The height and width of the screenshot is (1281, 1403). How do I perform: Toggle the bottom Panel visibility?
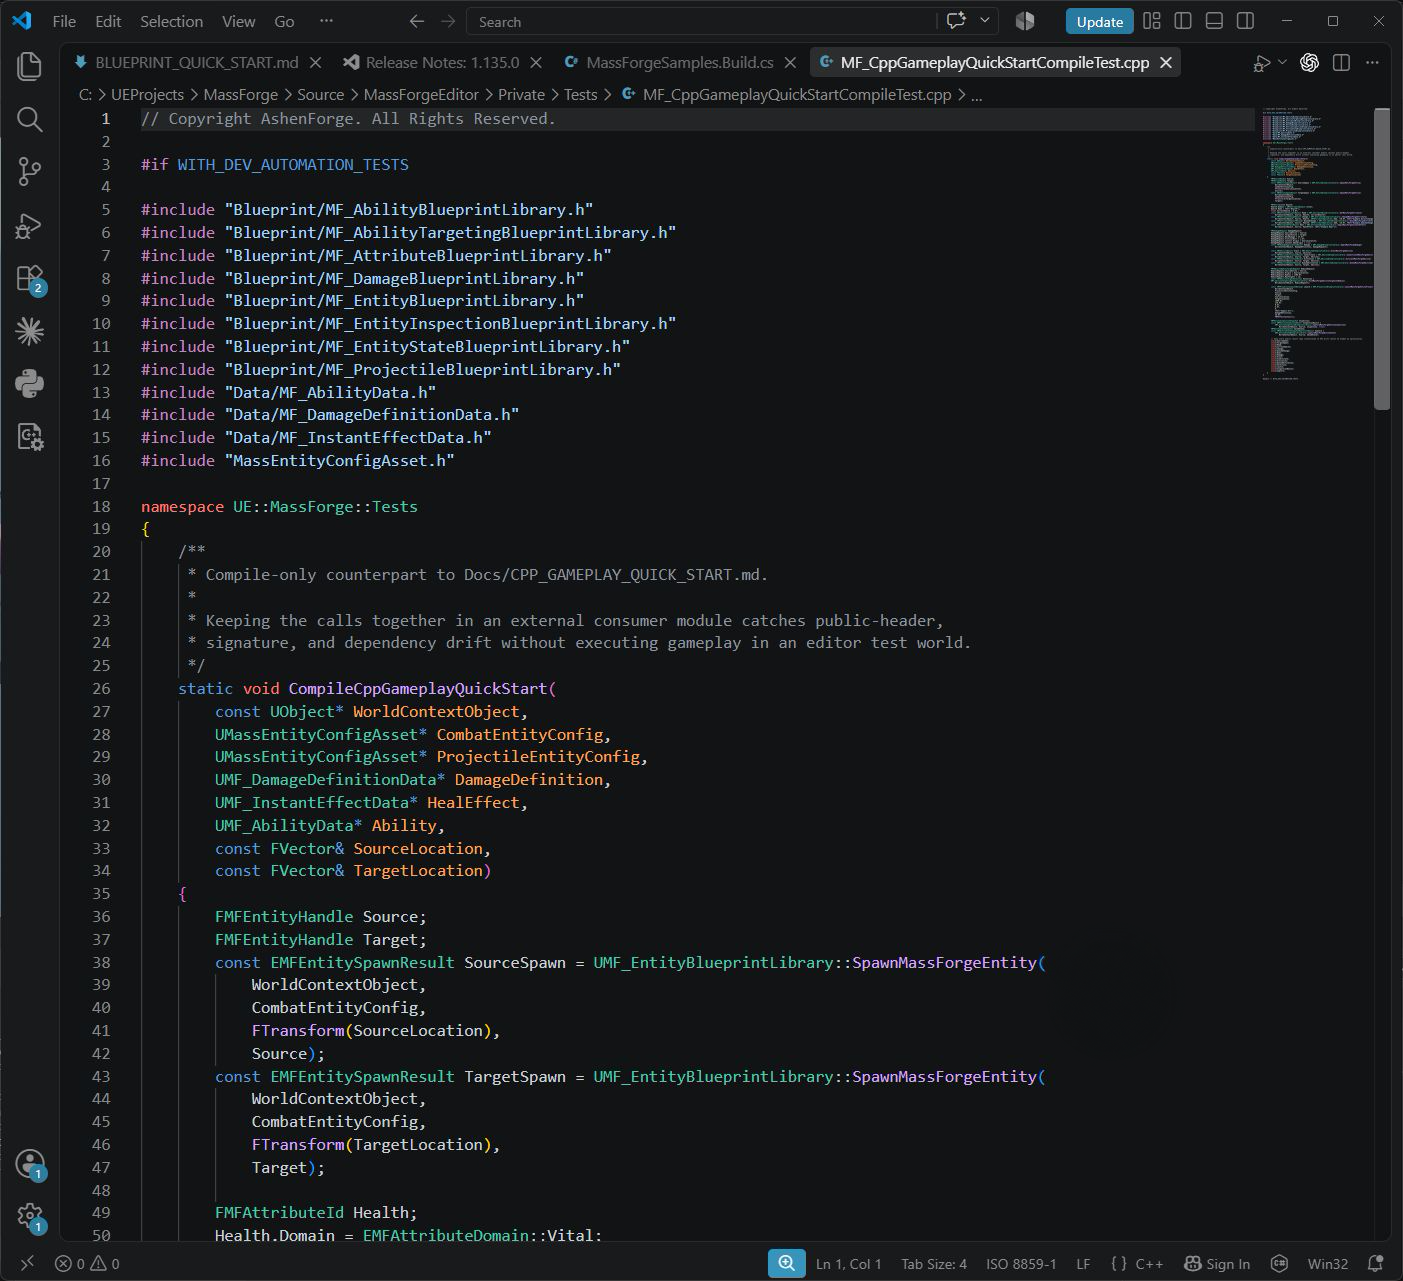click(x=1214, y=21)
